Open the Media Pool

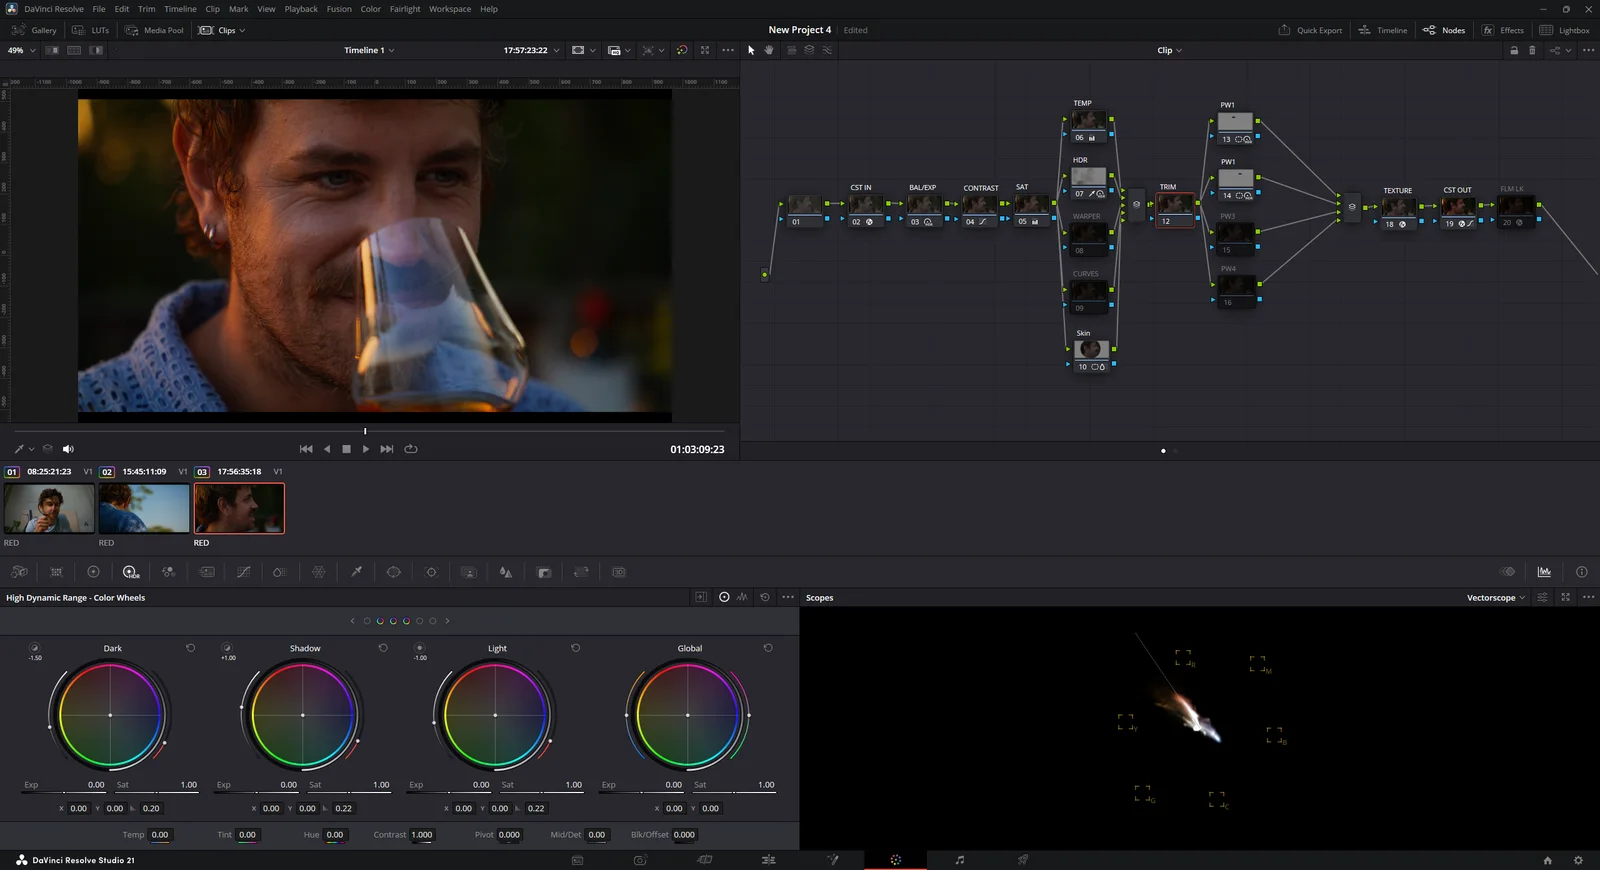coord(154,30)
